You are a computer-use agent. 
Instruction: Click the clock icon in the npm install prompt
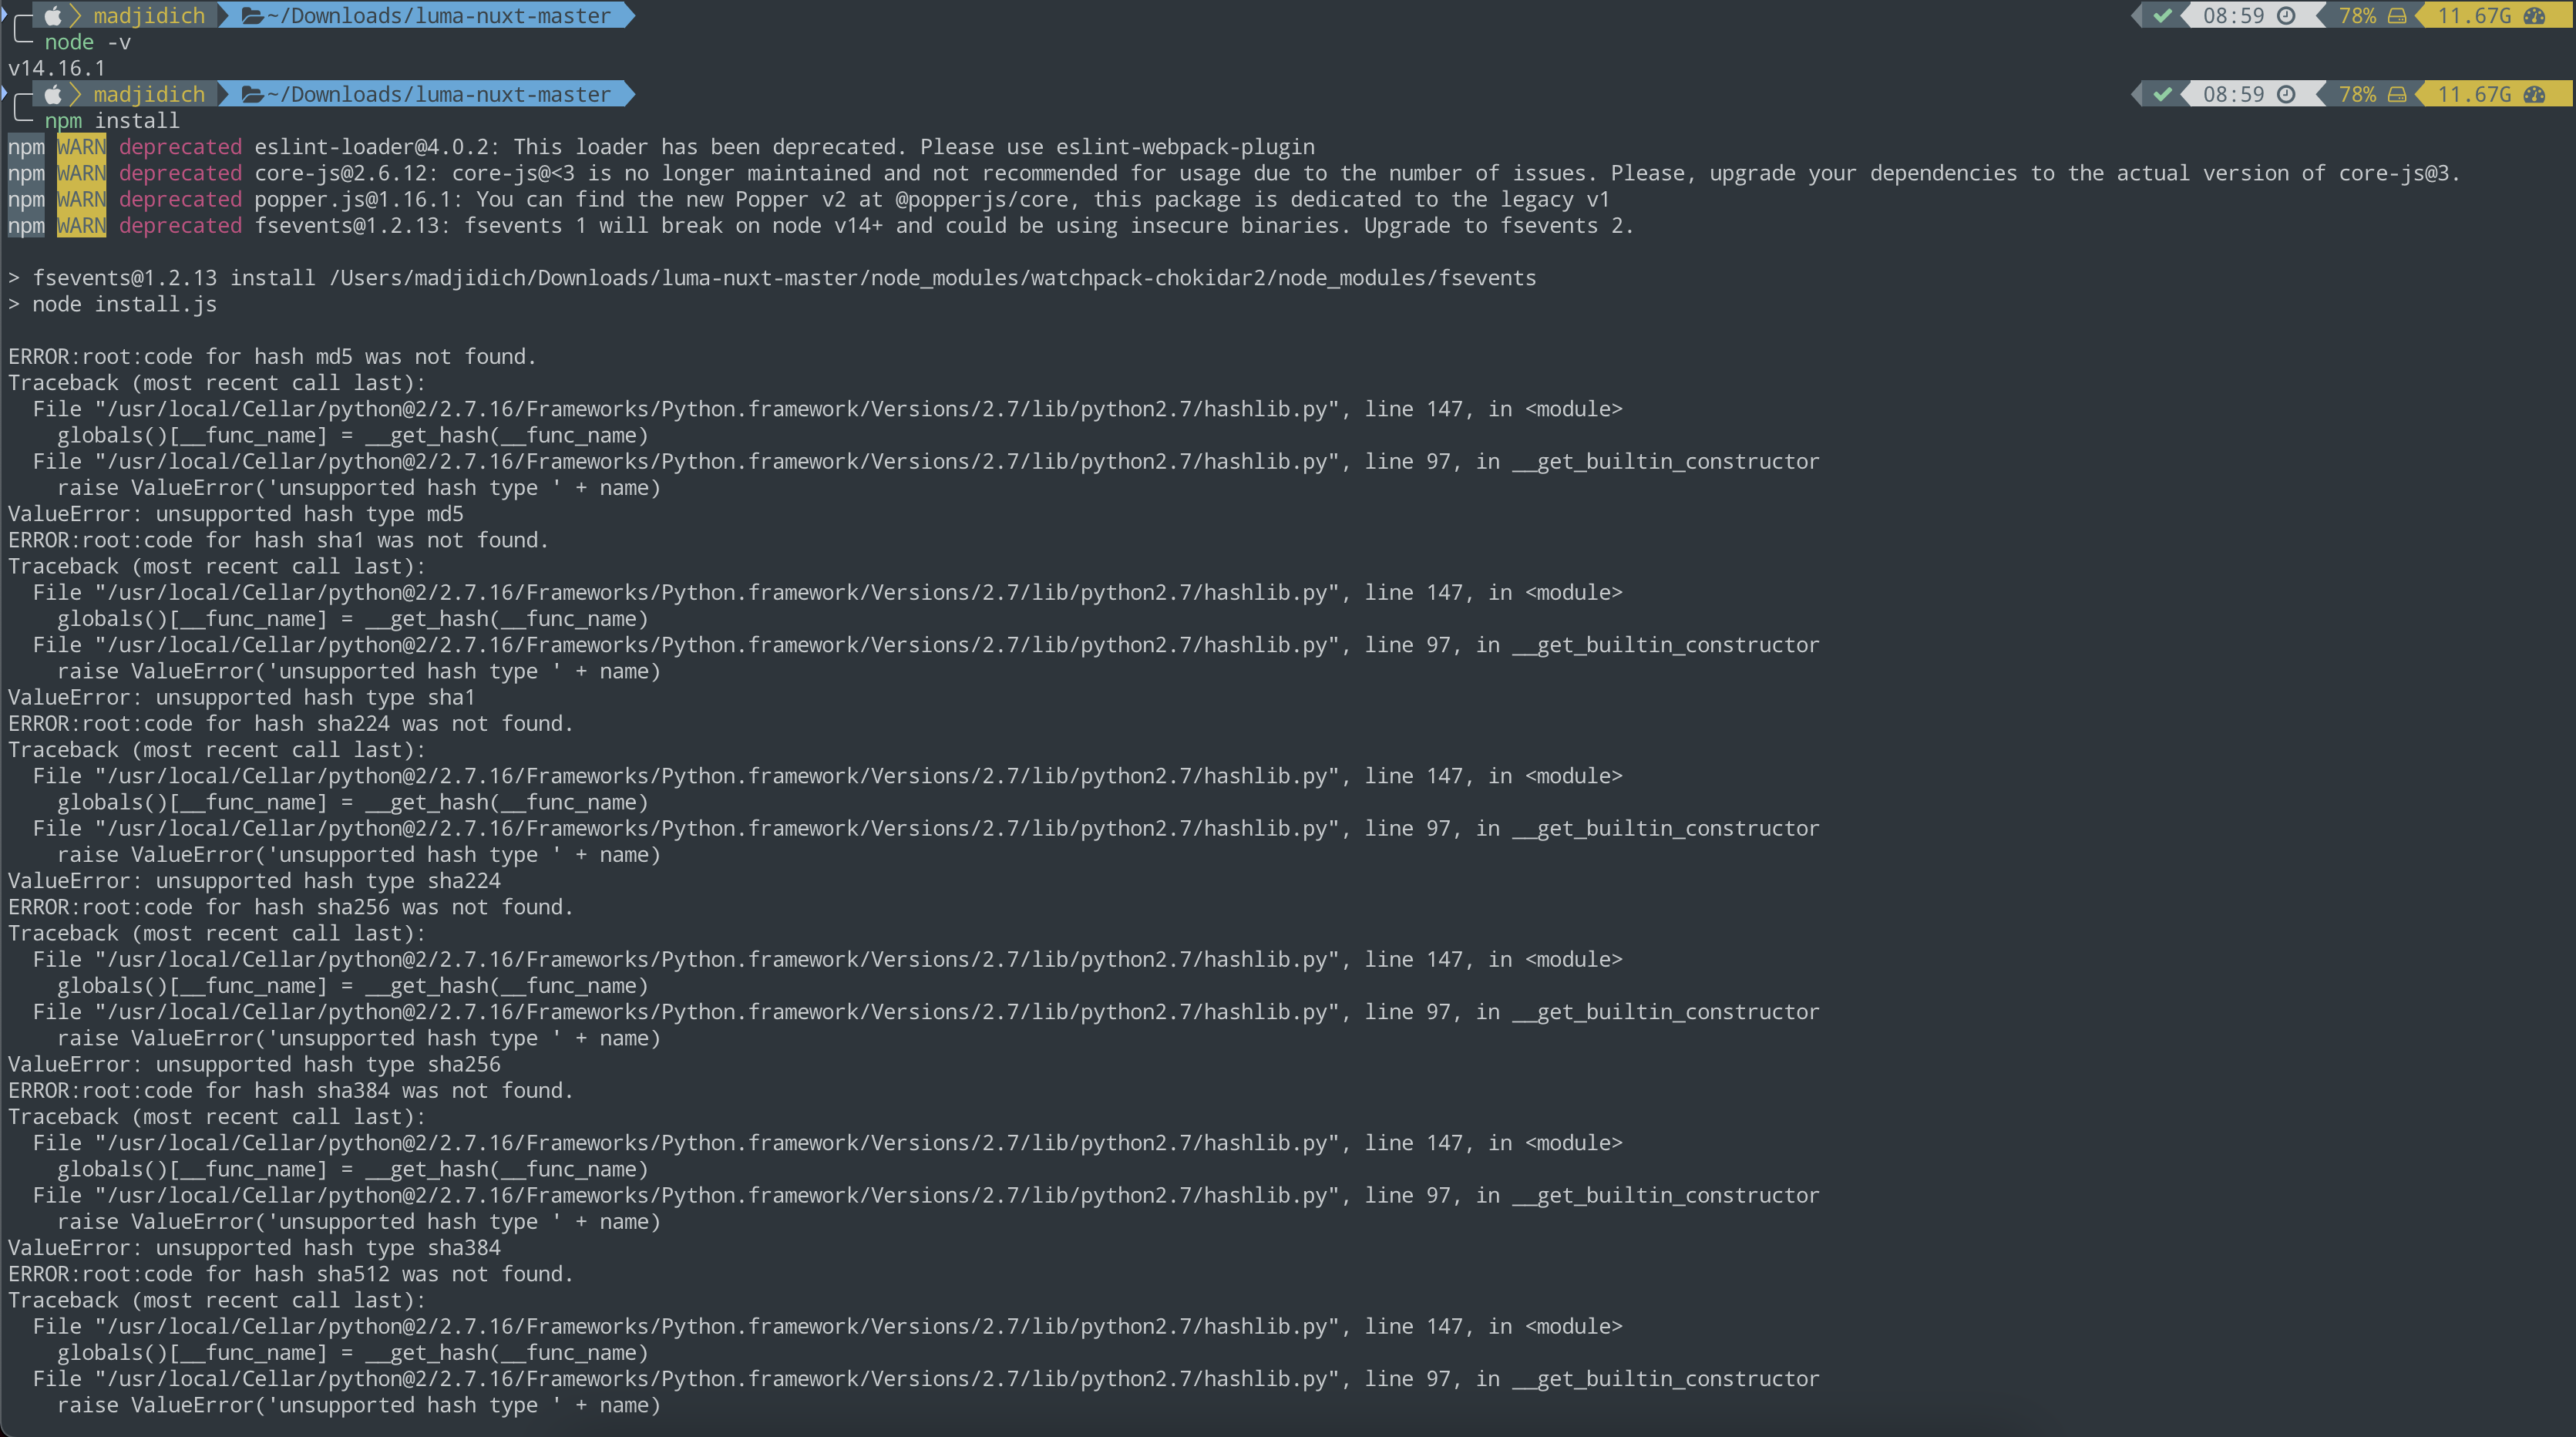pos(2286,94)
